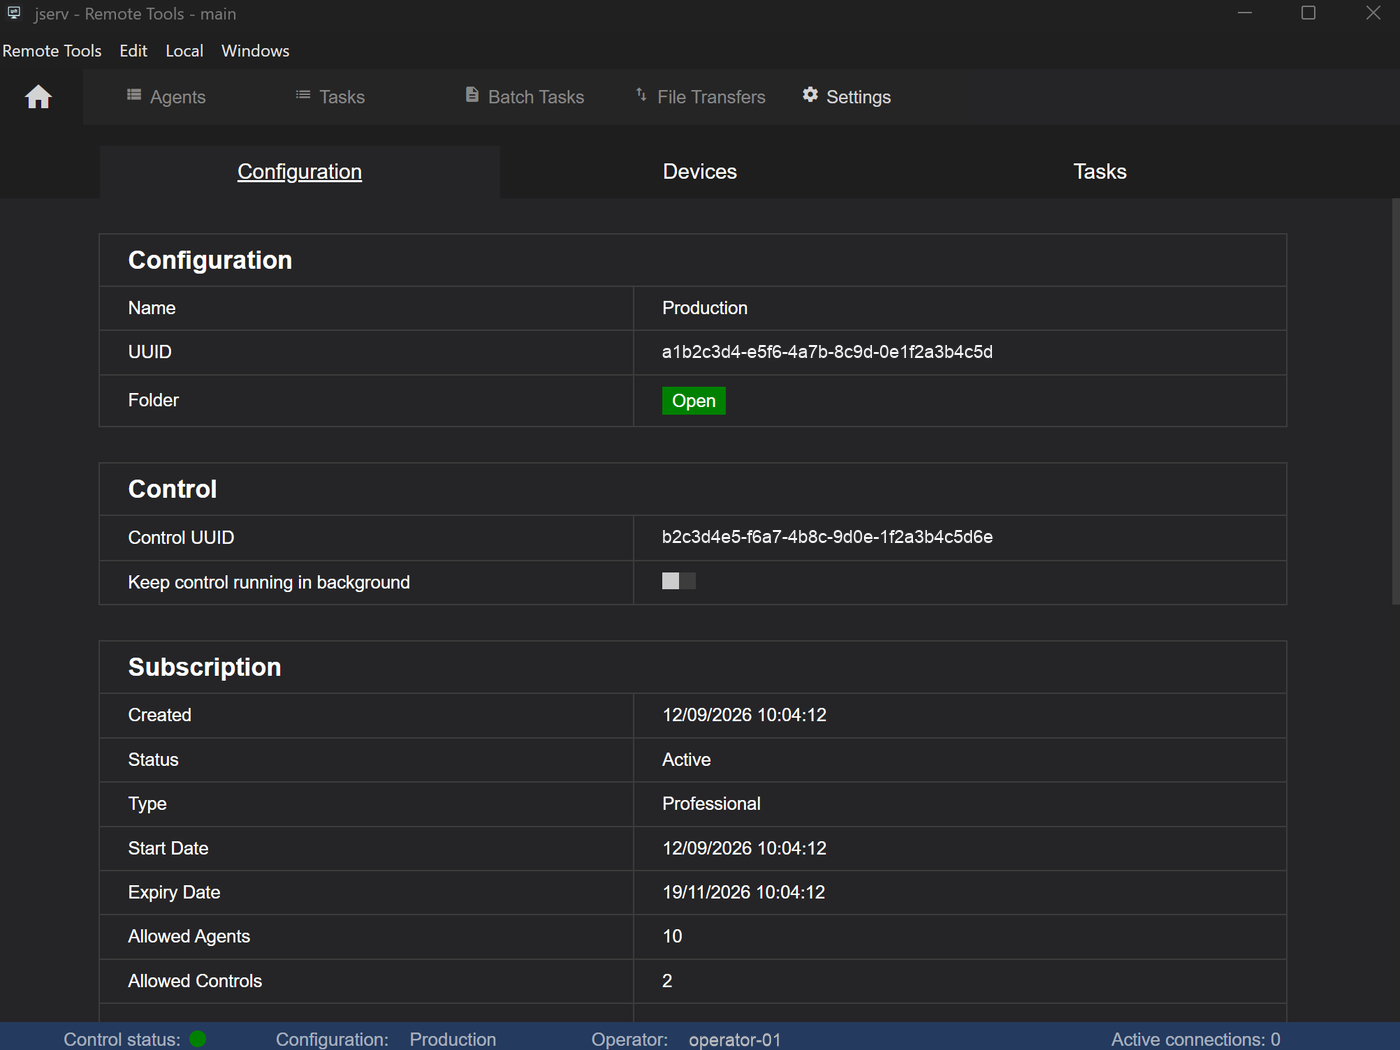Click operator-01 in the status bar
The height and width of the screenshot is (1050, 1400).
click(x=735, y=1040)
